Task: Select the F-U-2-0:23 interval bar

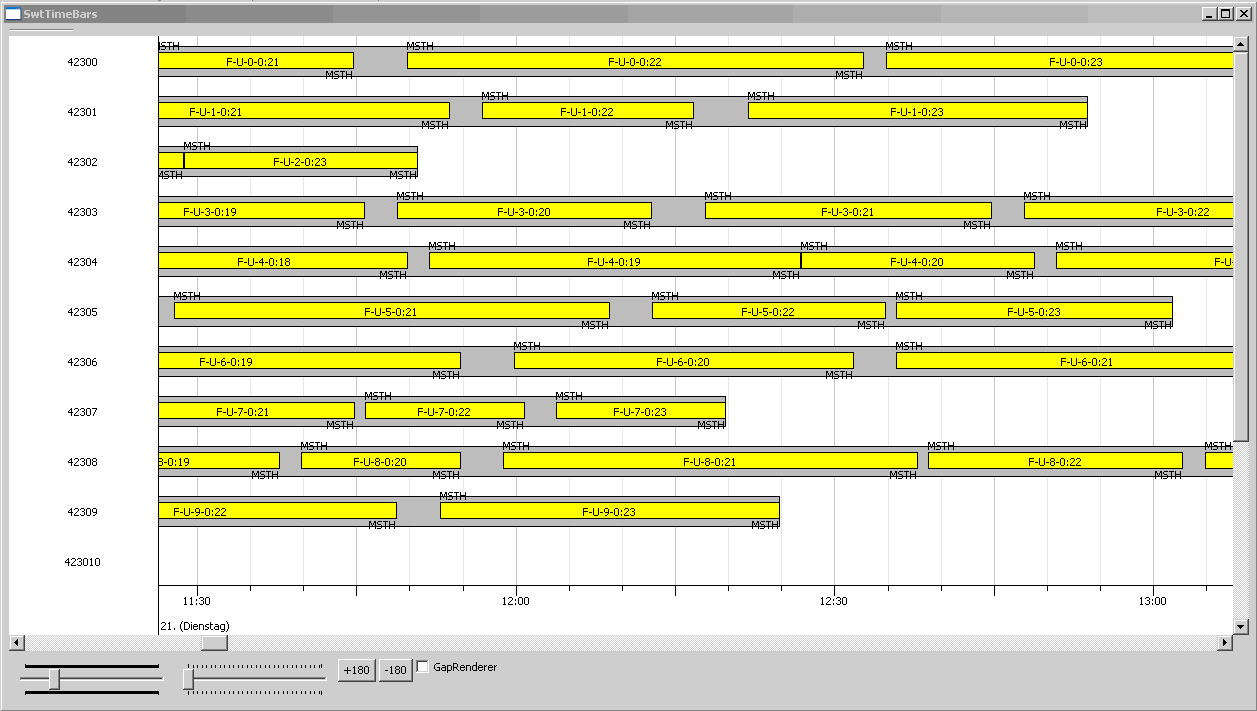Action: point(300,161)
